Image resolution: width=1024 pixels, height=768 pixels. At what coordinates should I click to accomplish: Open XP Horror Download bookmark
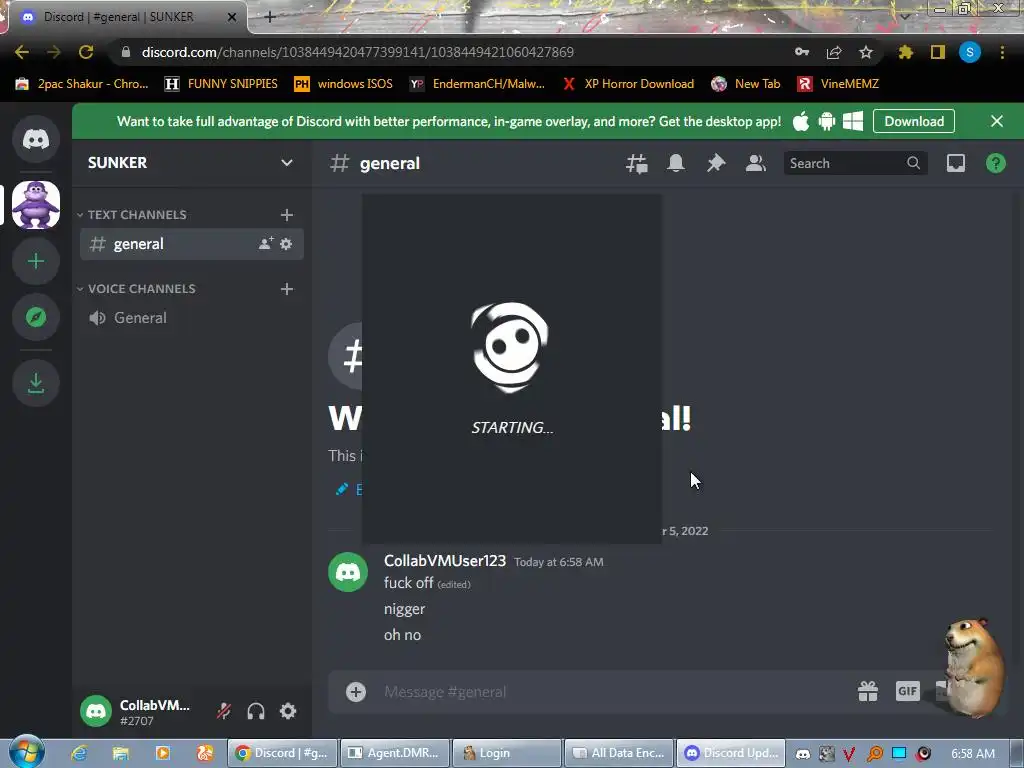pos(629,84)
